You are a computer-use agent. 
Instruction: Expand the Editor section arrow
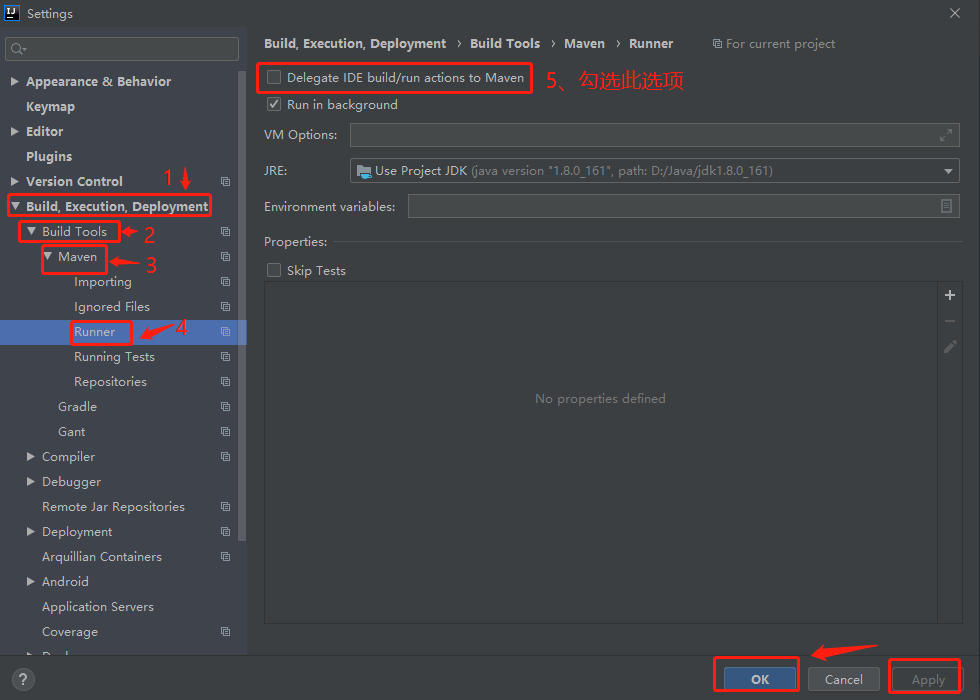click(14, 131)
